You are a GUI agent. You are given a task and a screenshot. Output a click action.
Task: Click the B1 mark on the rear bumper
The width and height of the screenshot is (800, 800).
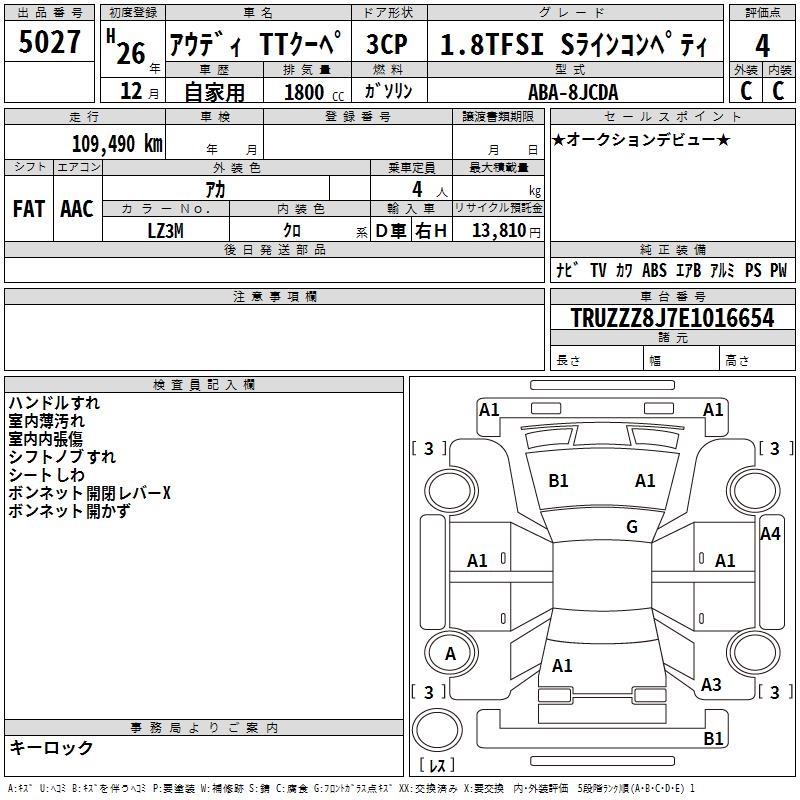point(713,739)
